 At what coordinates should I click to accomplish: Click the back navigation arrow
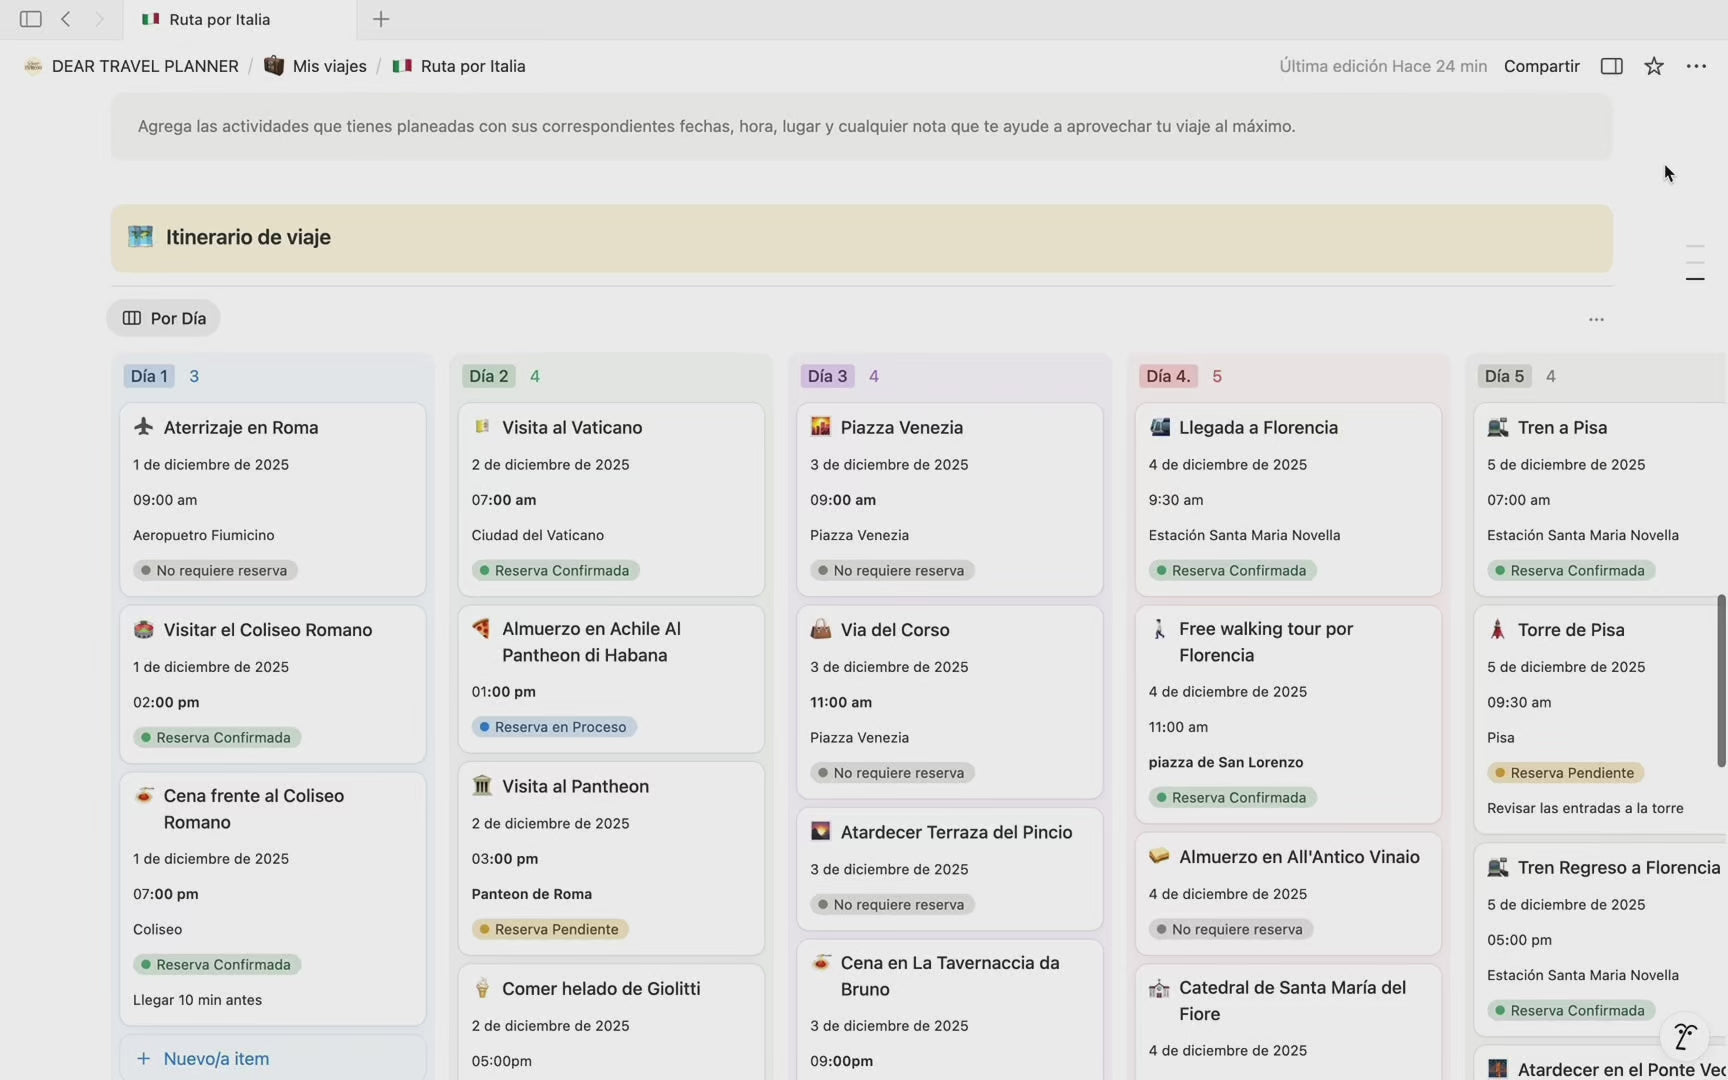[66, 19]
